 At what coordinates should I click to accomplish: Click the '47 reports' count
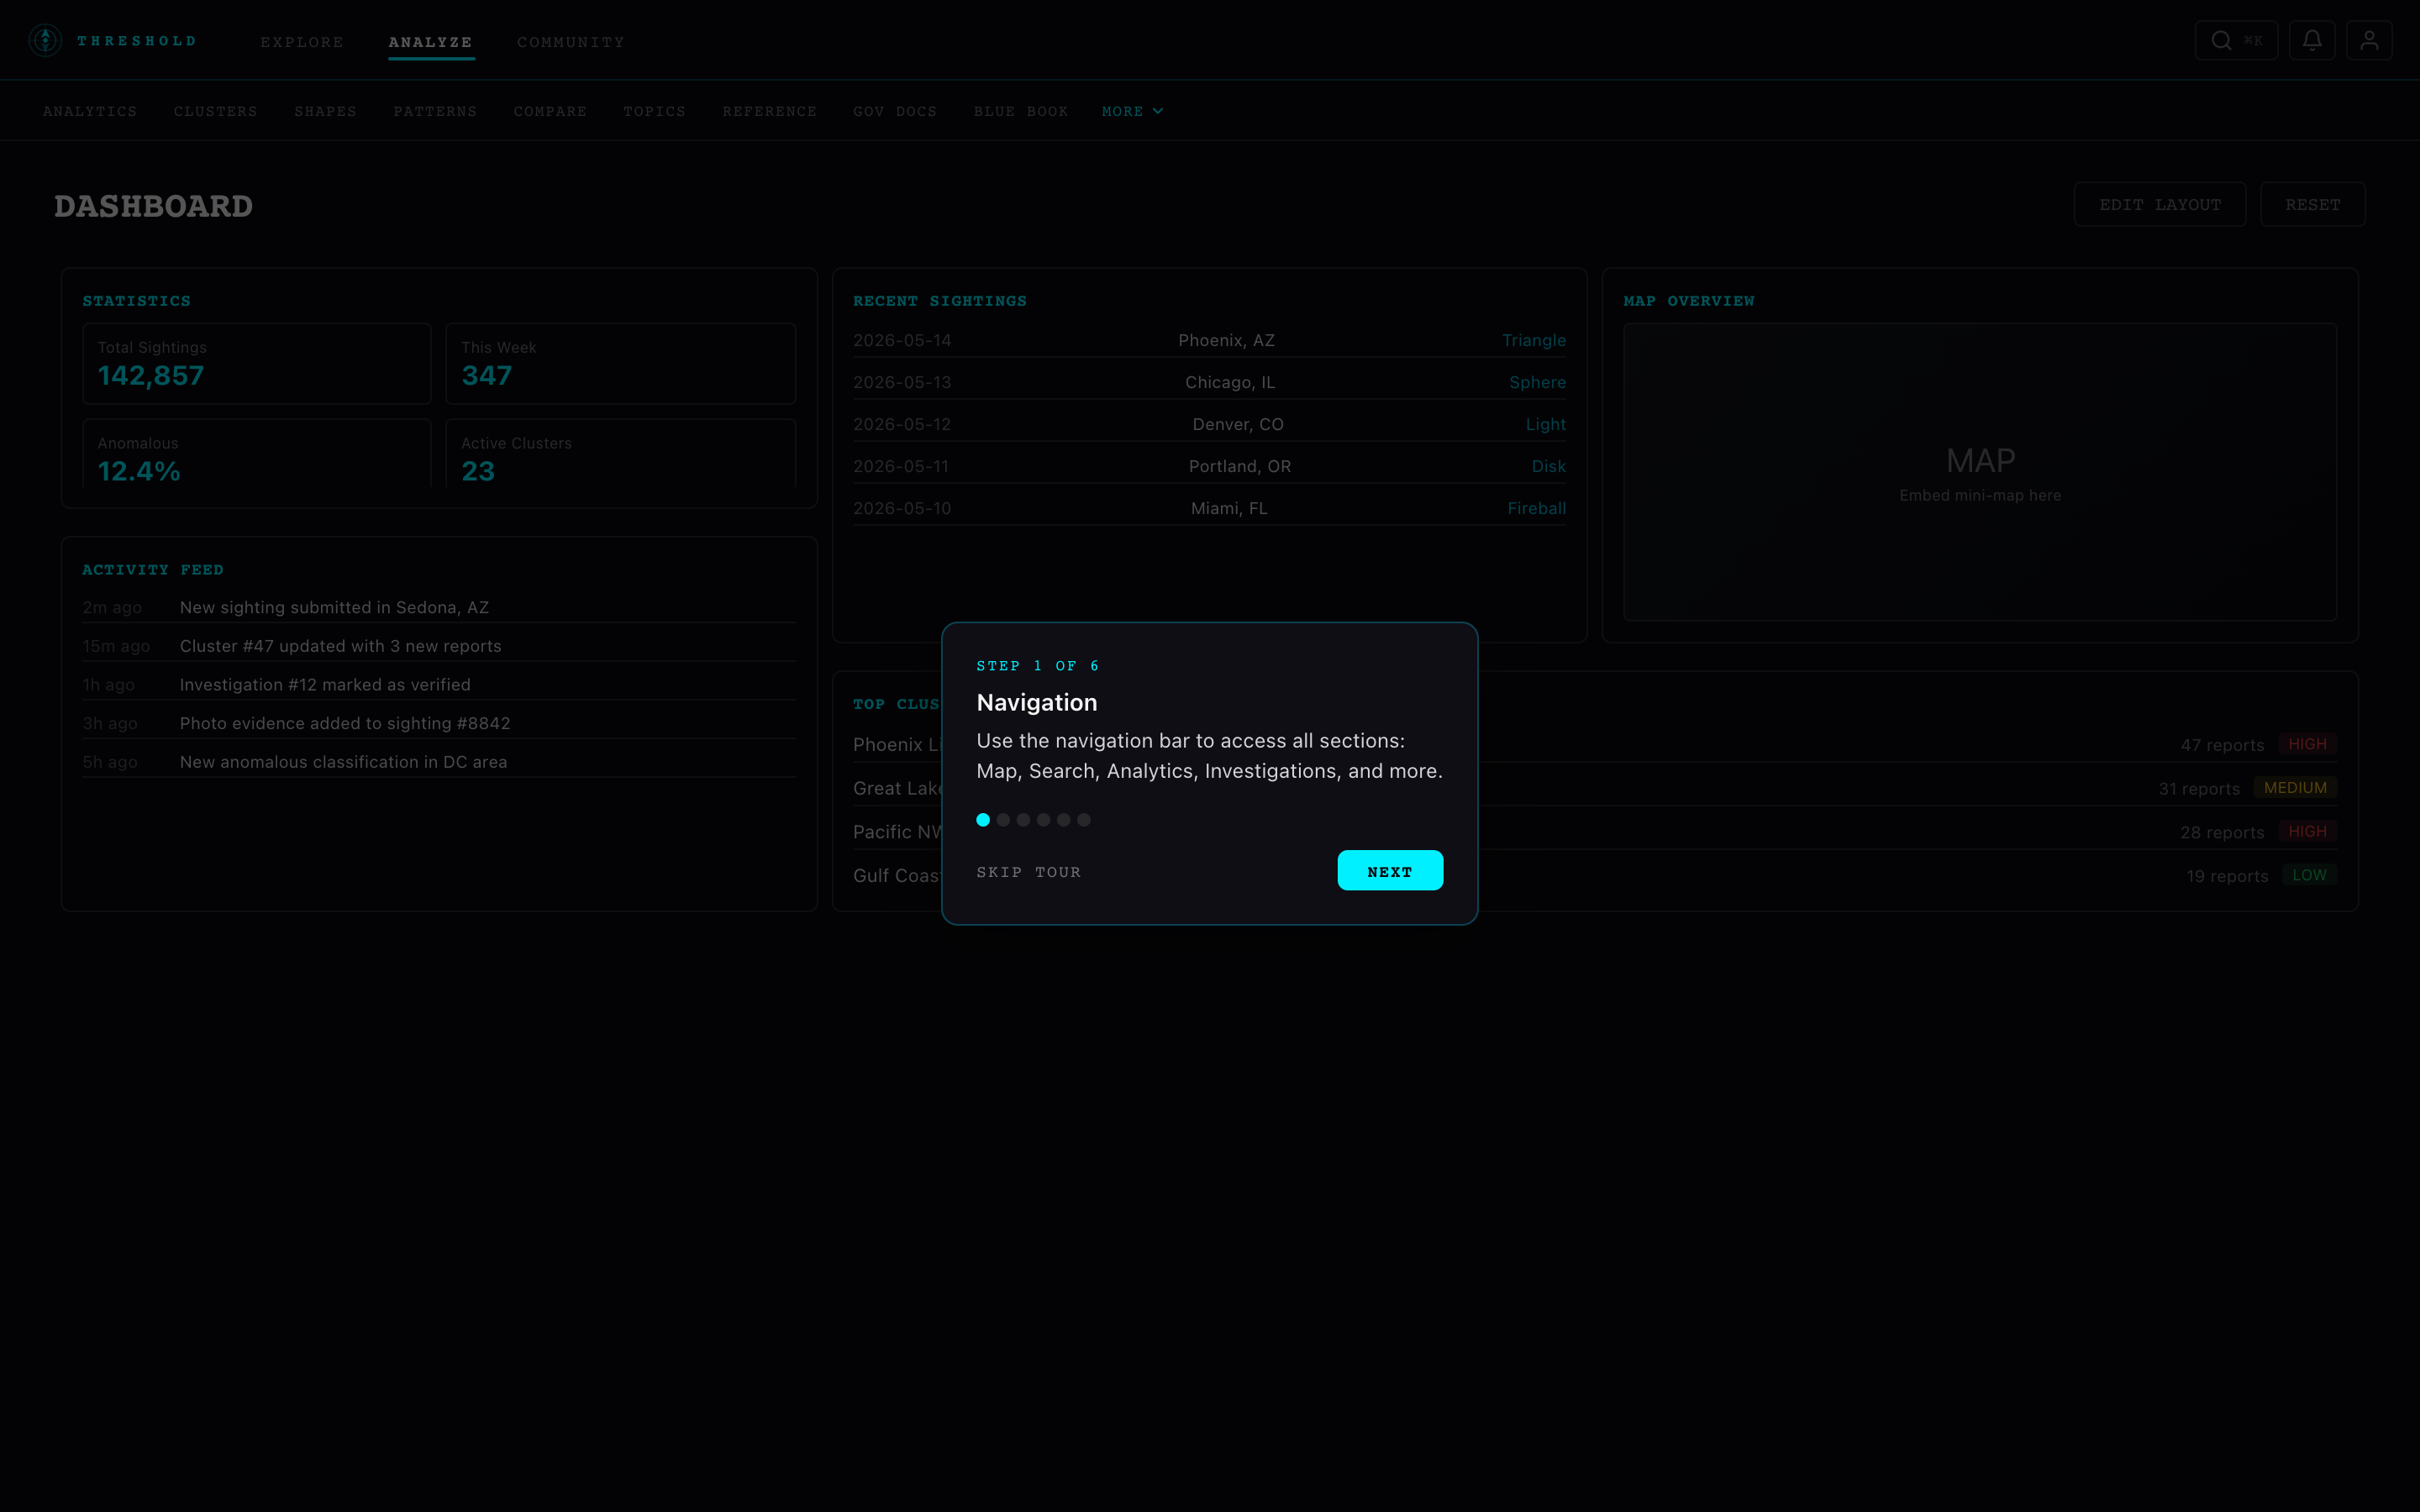2222,745
